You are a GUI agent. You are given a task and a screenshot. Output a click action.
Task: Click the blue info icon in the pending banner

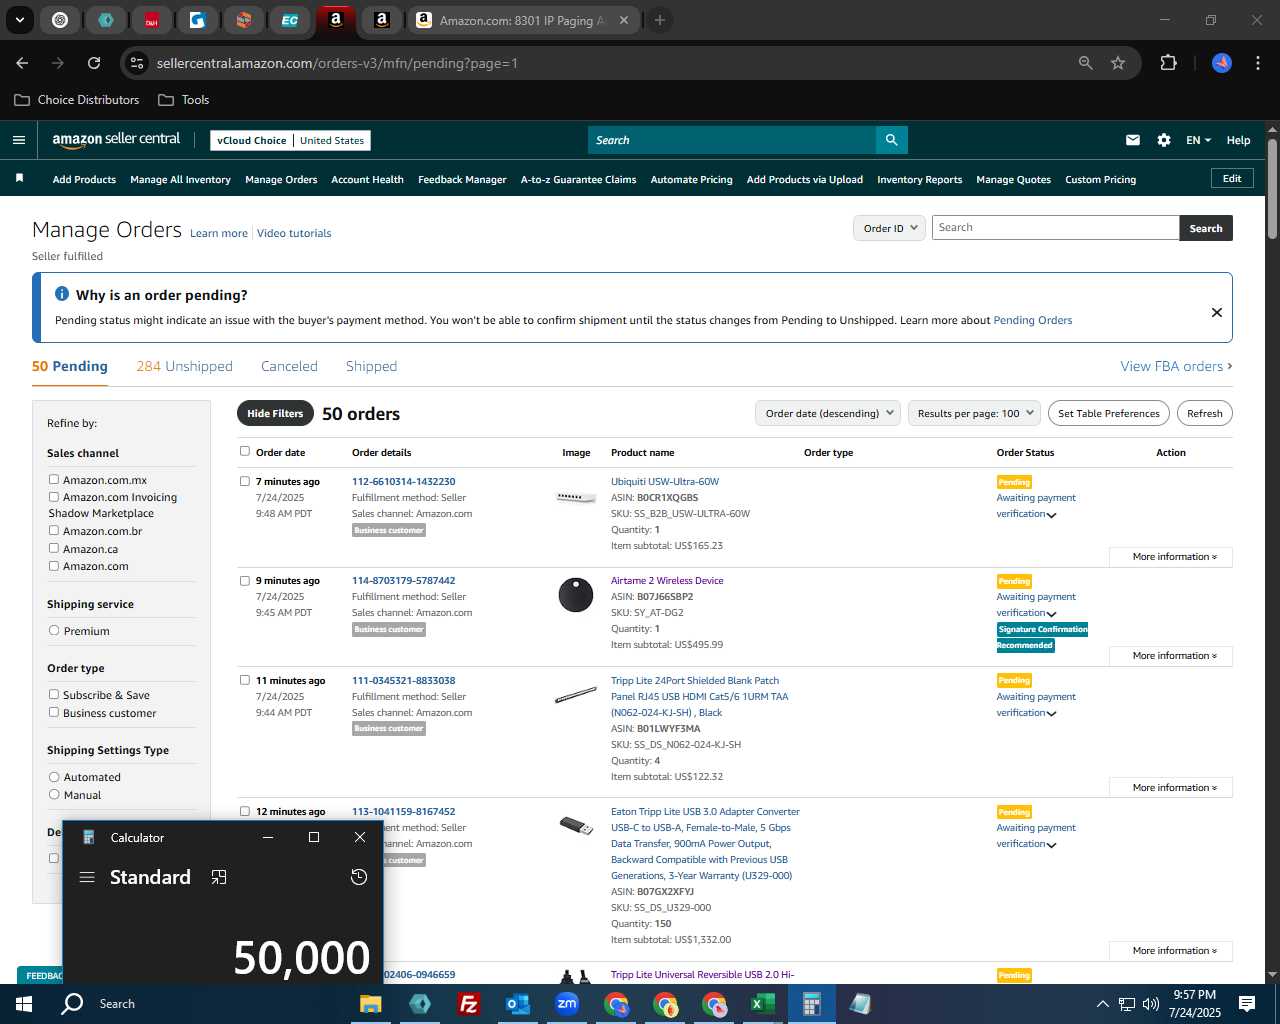(x=62, y=294)
